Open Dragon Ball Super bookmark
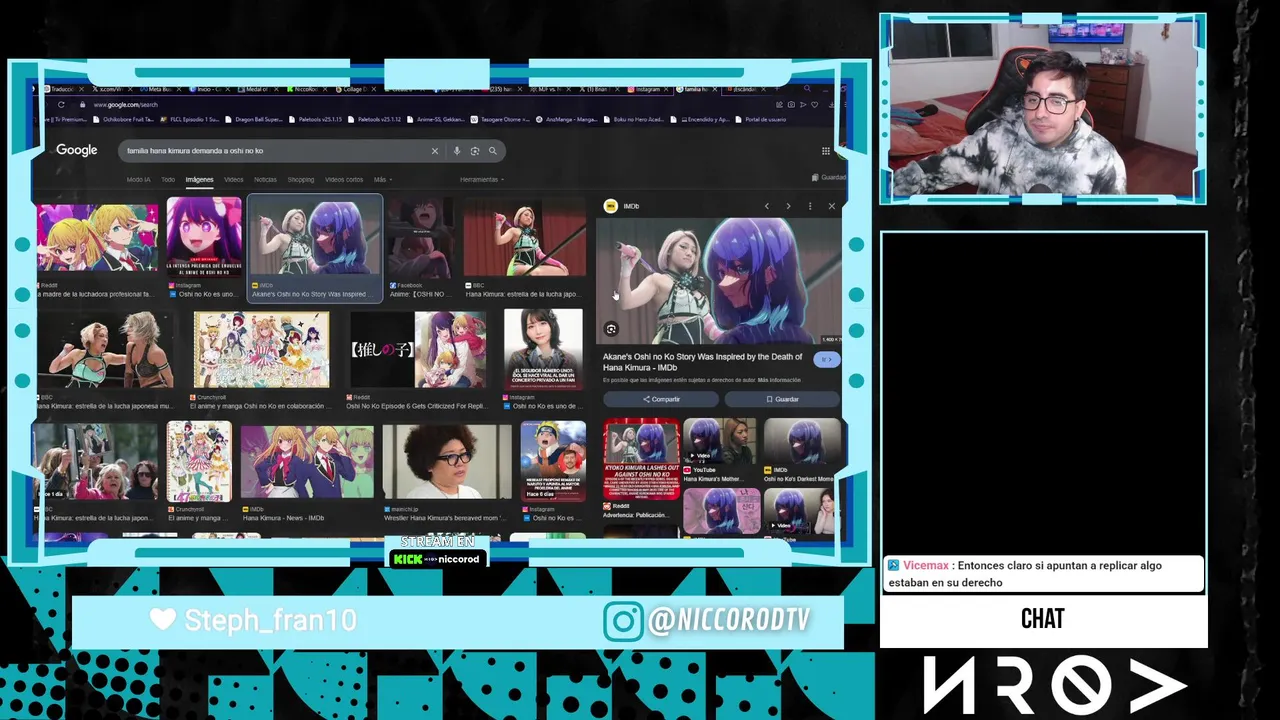Image resolution: width=1280 pixels, height=720 pixels. tap(254, 119)
